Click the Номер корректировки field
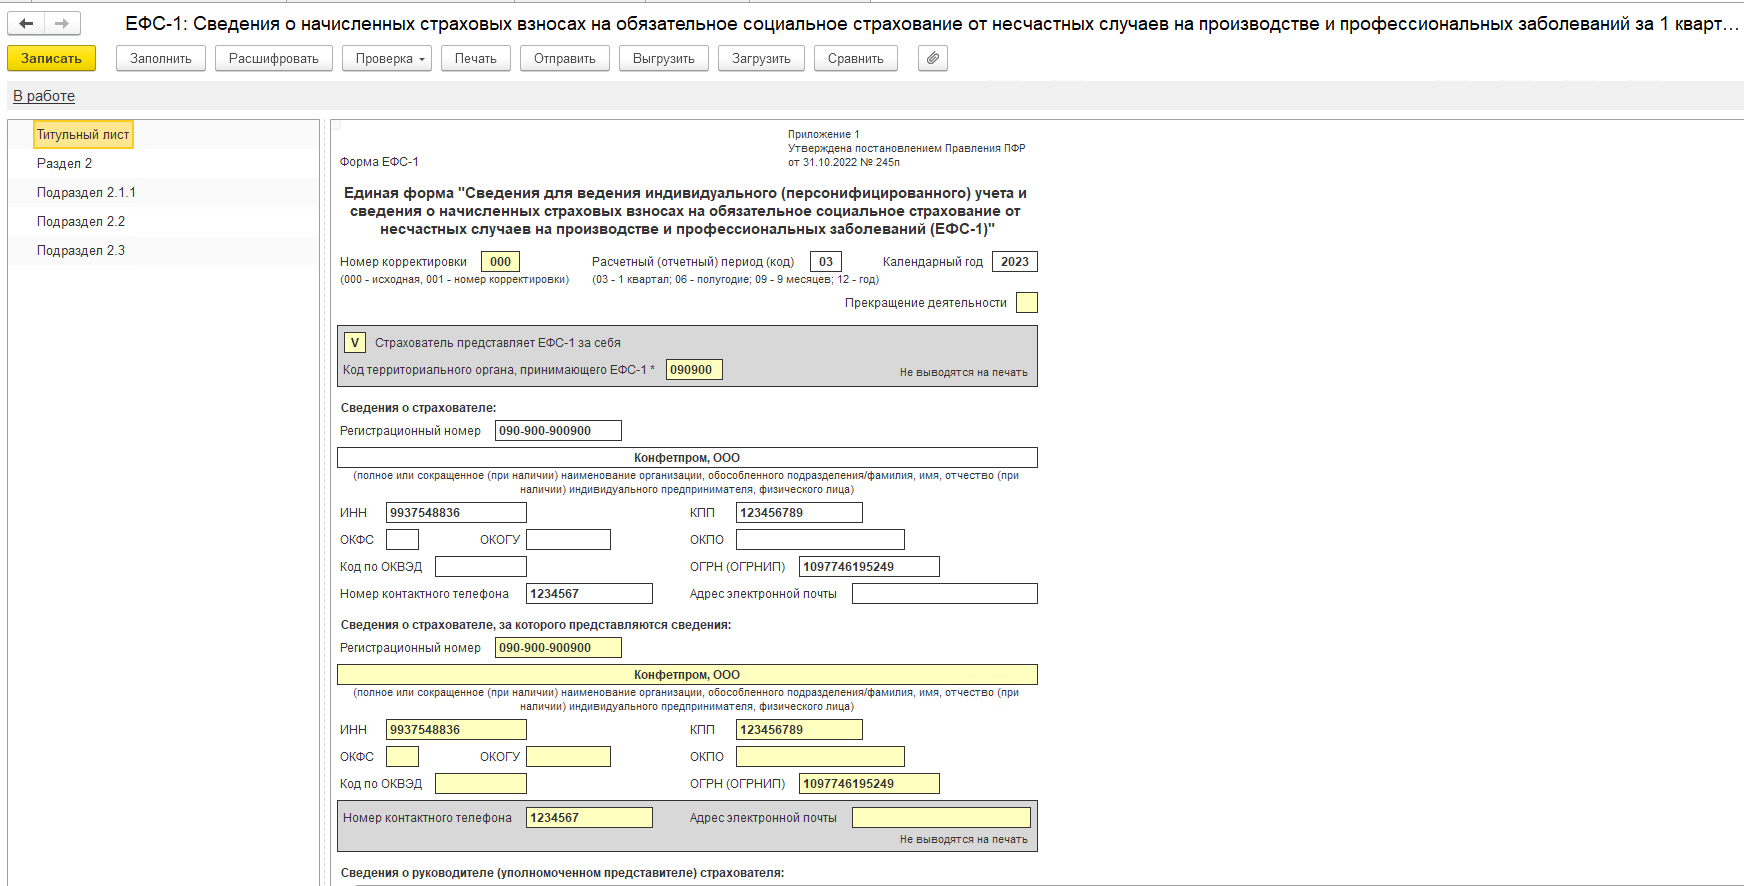Screen dimensions: 1744x886 click(500, 262)
